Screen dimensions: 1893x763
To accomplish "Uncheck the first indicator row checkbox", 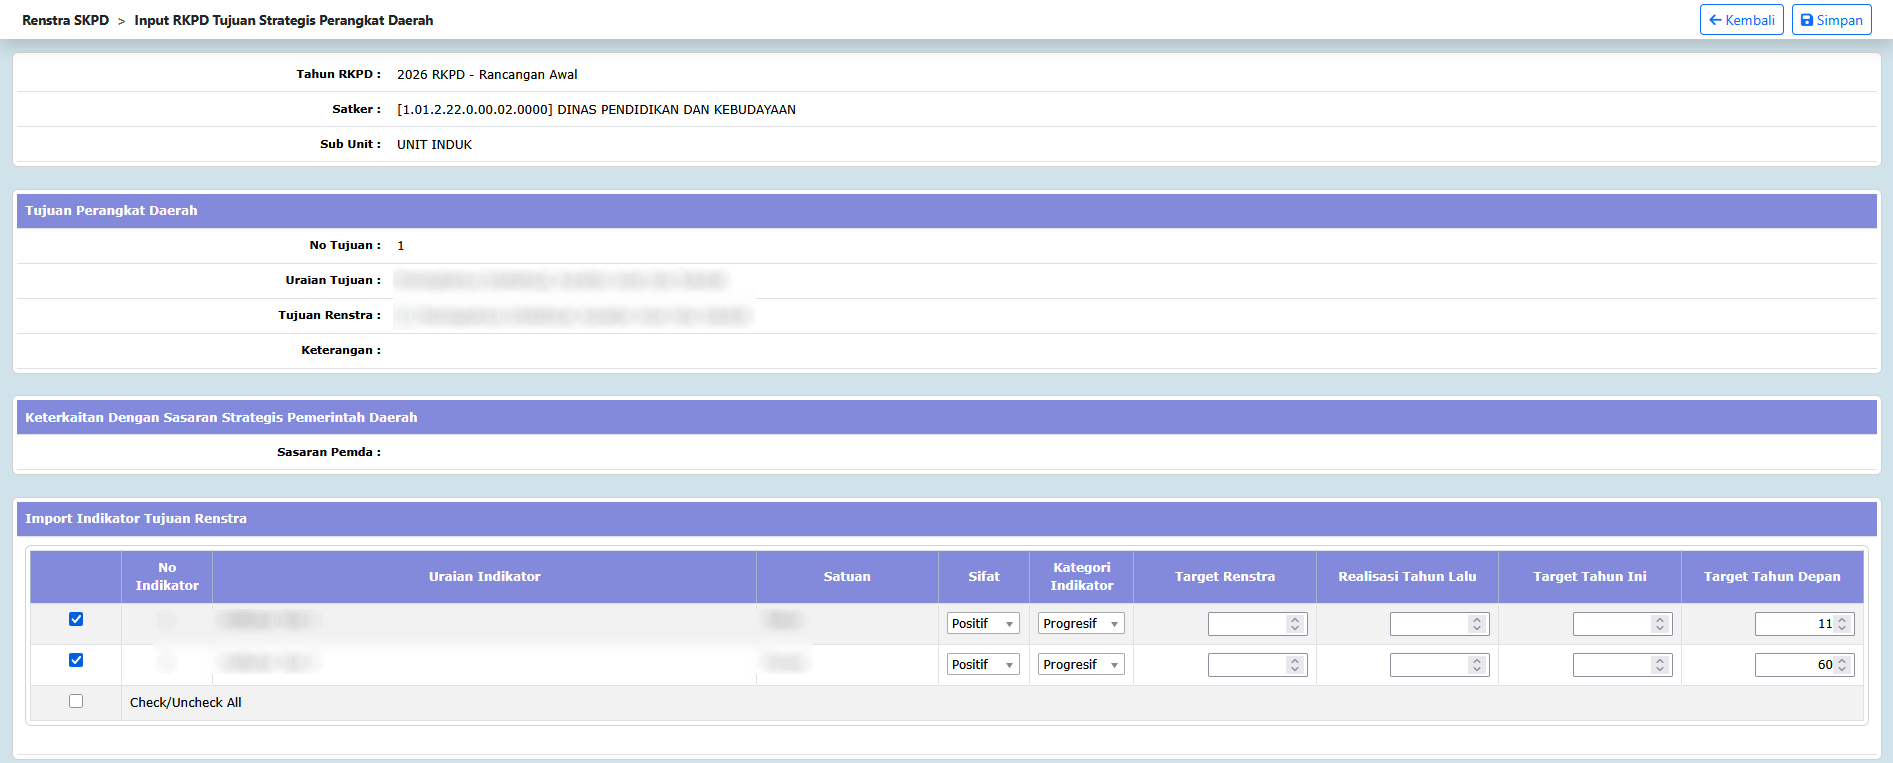I will click(76, 619).
